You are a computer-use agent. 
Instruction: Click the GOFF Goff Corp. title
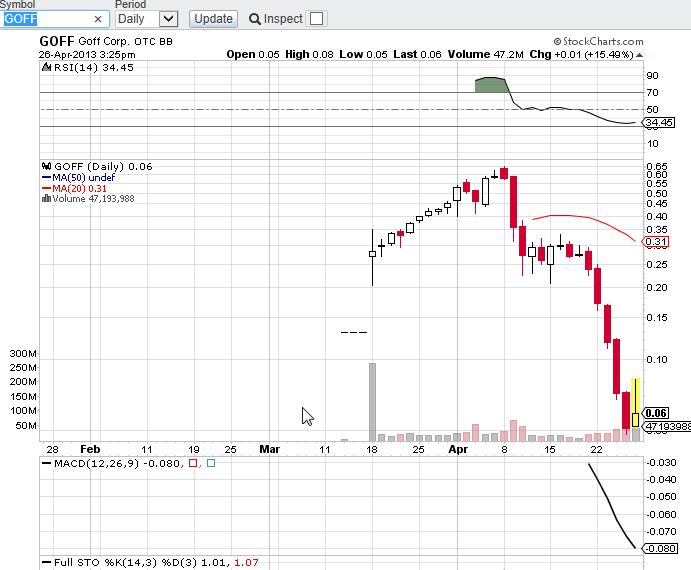click(106, 41)
